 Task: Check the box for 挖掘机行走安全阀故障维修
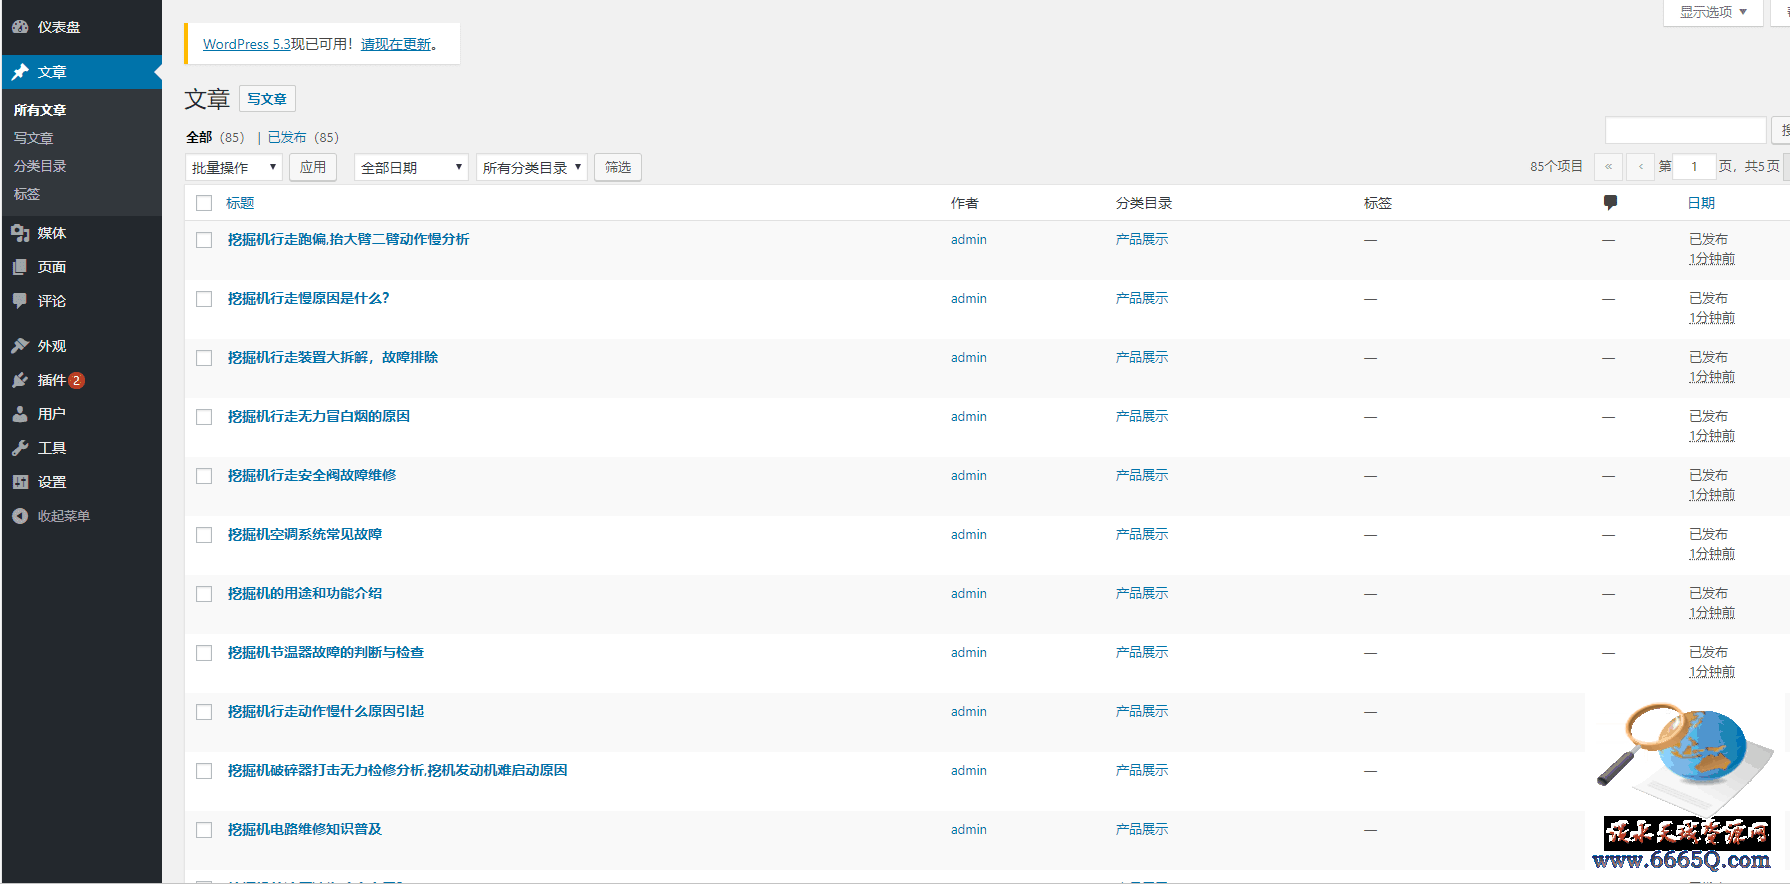pyautogui.click(x=204, y=476)
